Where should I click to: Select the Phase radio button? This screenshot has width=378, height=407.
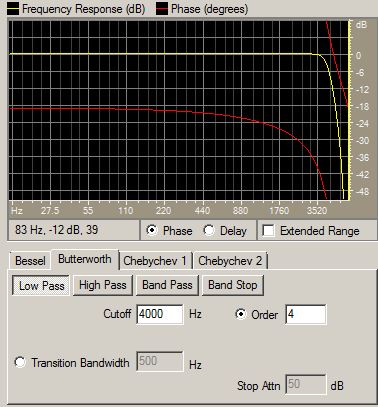pos(152,230)
